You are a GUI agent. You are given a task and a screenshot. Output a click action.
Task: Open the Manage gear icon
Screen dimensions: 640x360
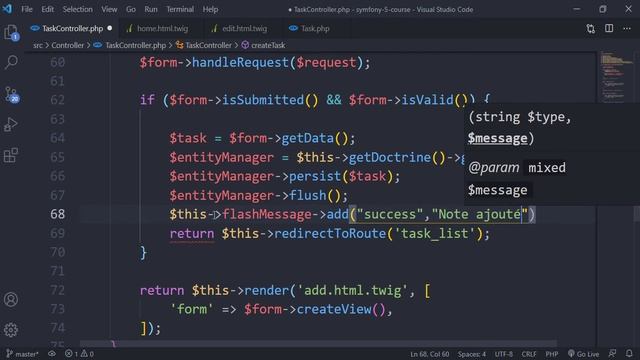11,329
